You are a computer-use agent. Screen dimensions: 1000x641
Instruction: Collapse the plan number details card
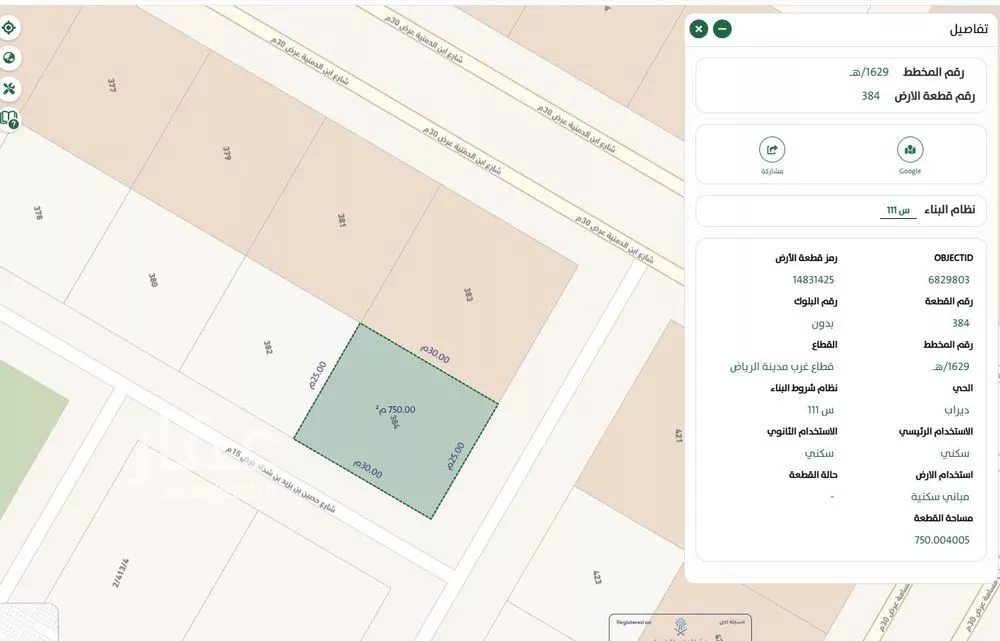point(840,84)
